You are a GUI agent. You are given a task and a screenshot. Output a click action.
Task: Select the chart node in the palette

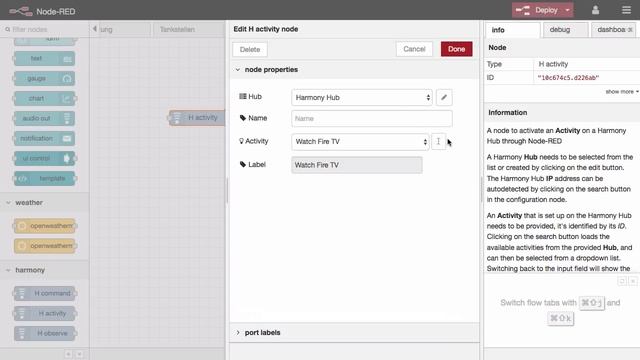44,98
